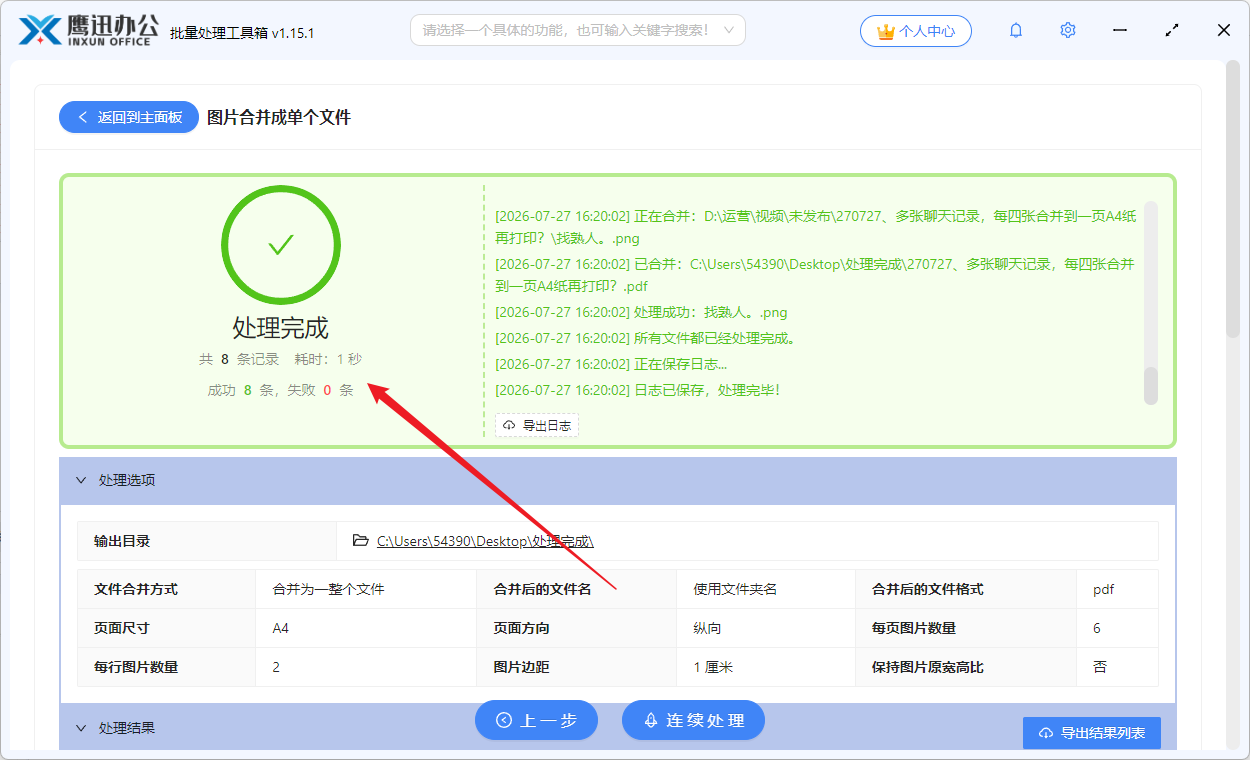Click the 图片边距 label cell
This screenshot has width=1250, height=760.
577,667
